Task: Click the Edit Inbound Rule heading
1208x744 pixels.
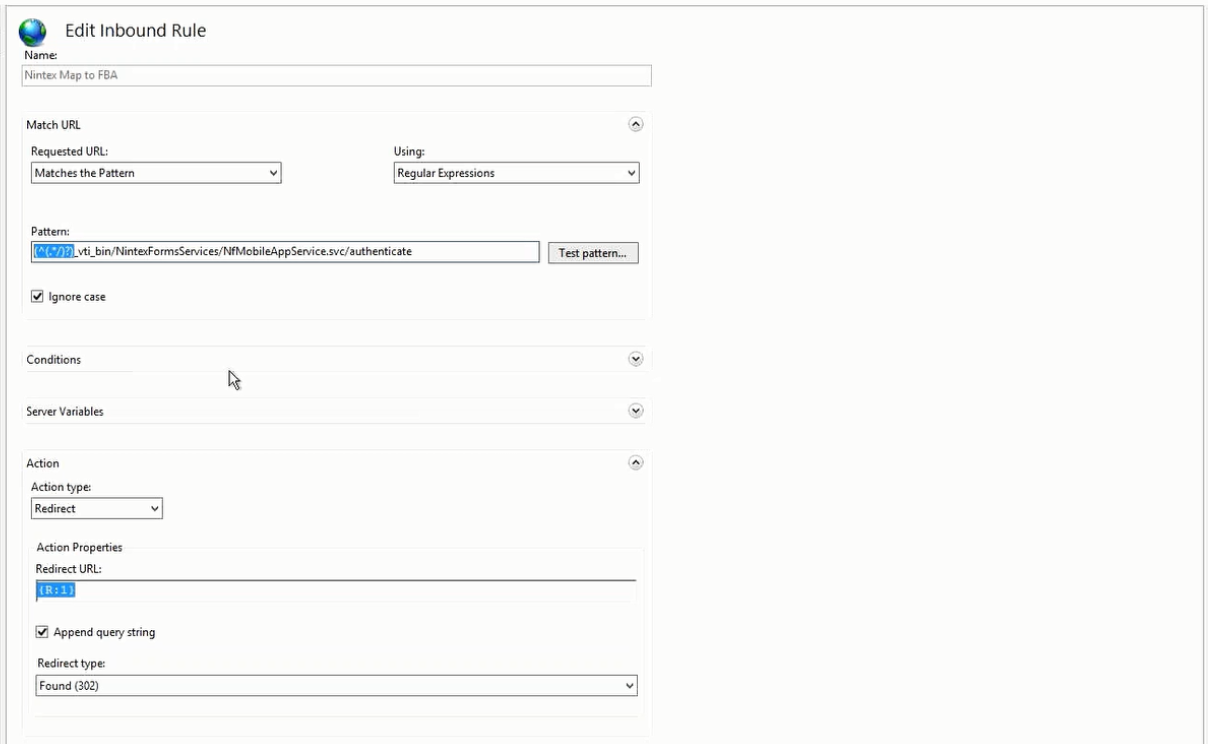Action: point(136,31)
